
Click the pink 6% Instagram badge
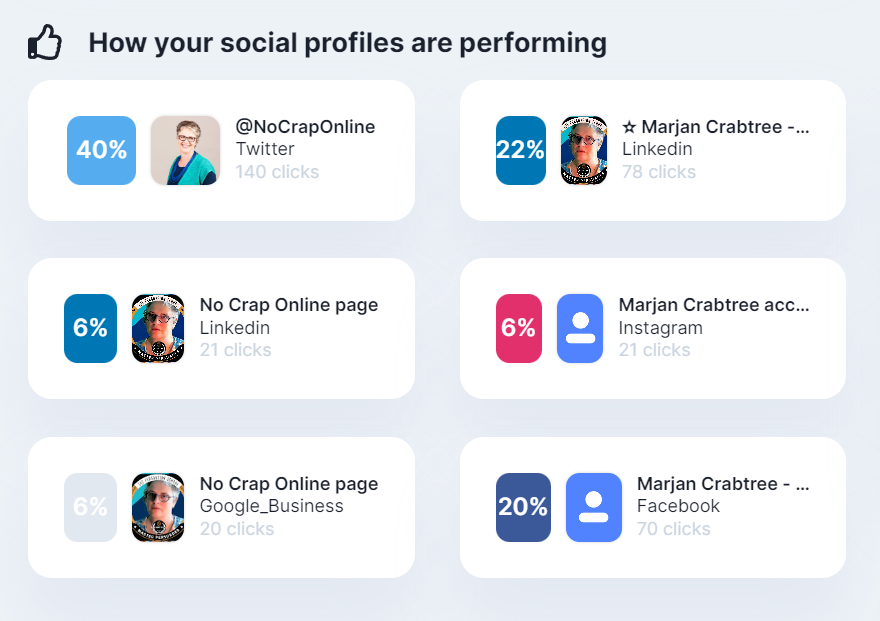point(519,328)
